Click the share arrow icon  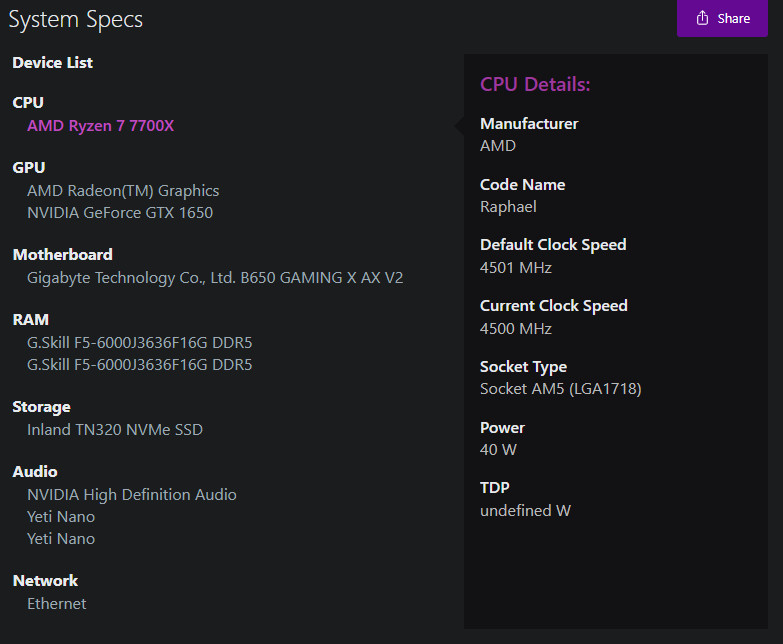pos(702,17)
